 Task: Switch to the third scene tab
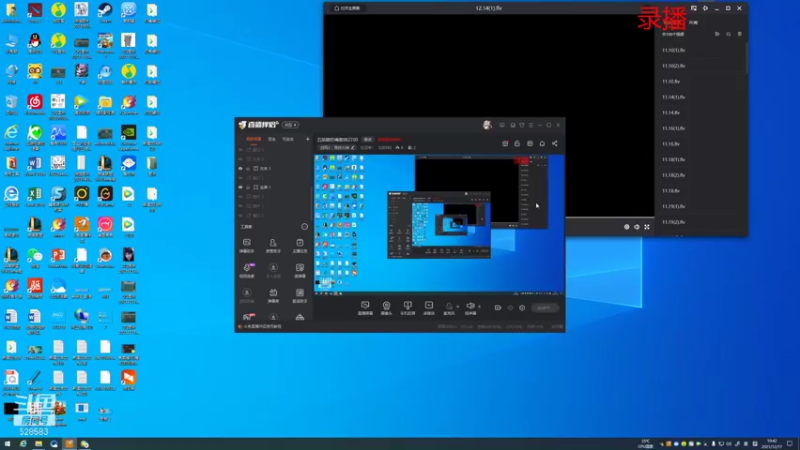[288, 139]
